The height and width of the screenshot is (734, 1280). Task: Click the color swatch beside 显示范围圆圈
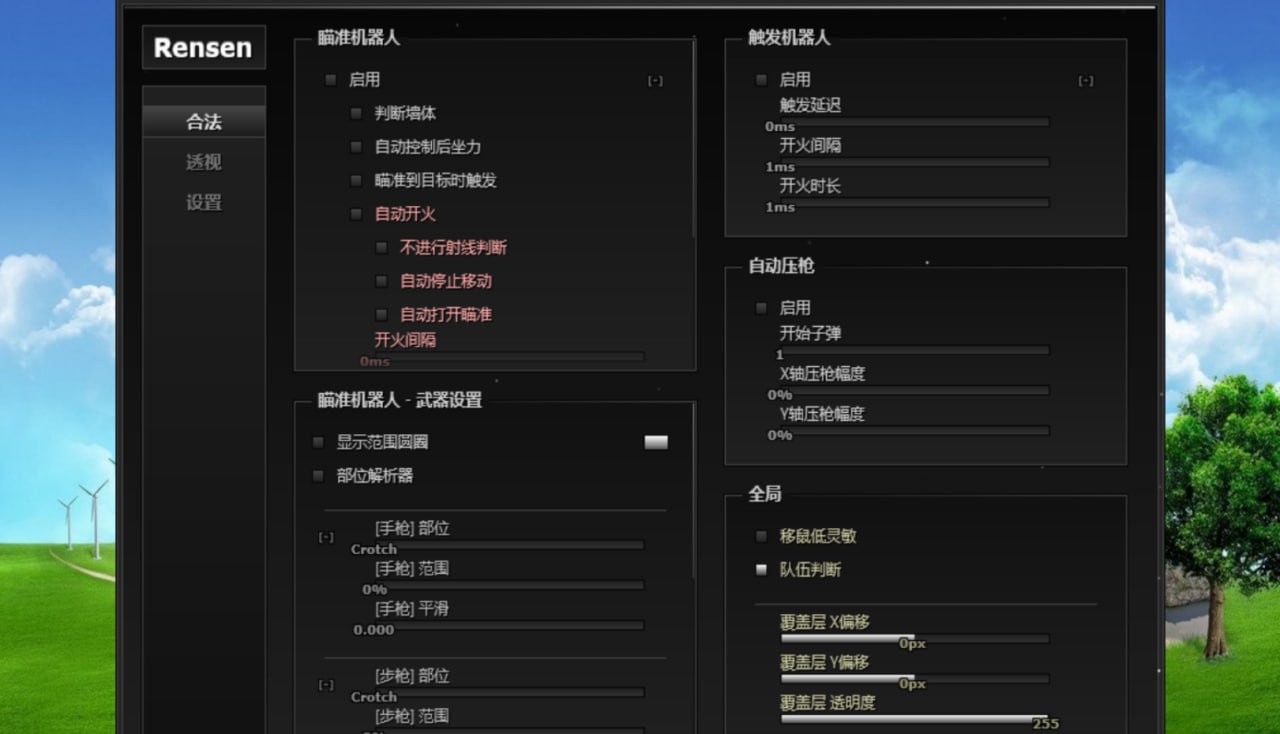(657, 441)
